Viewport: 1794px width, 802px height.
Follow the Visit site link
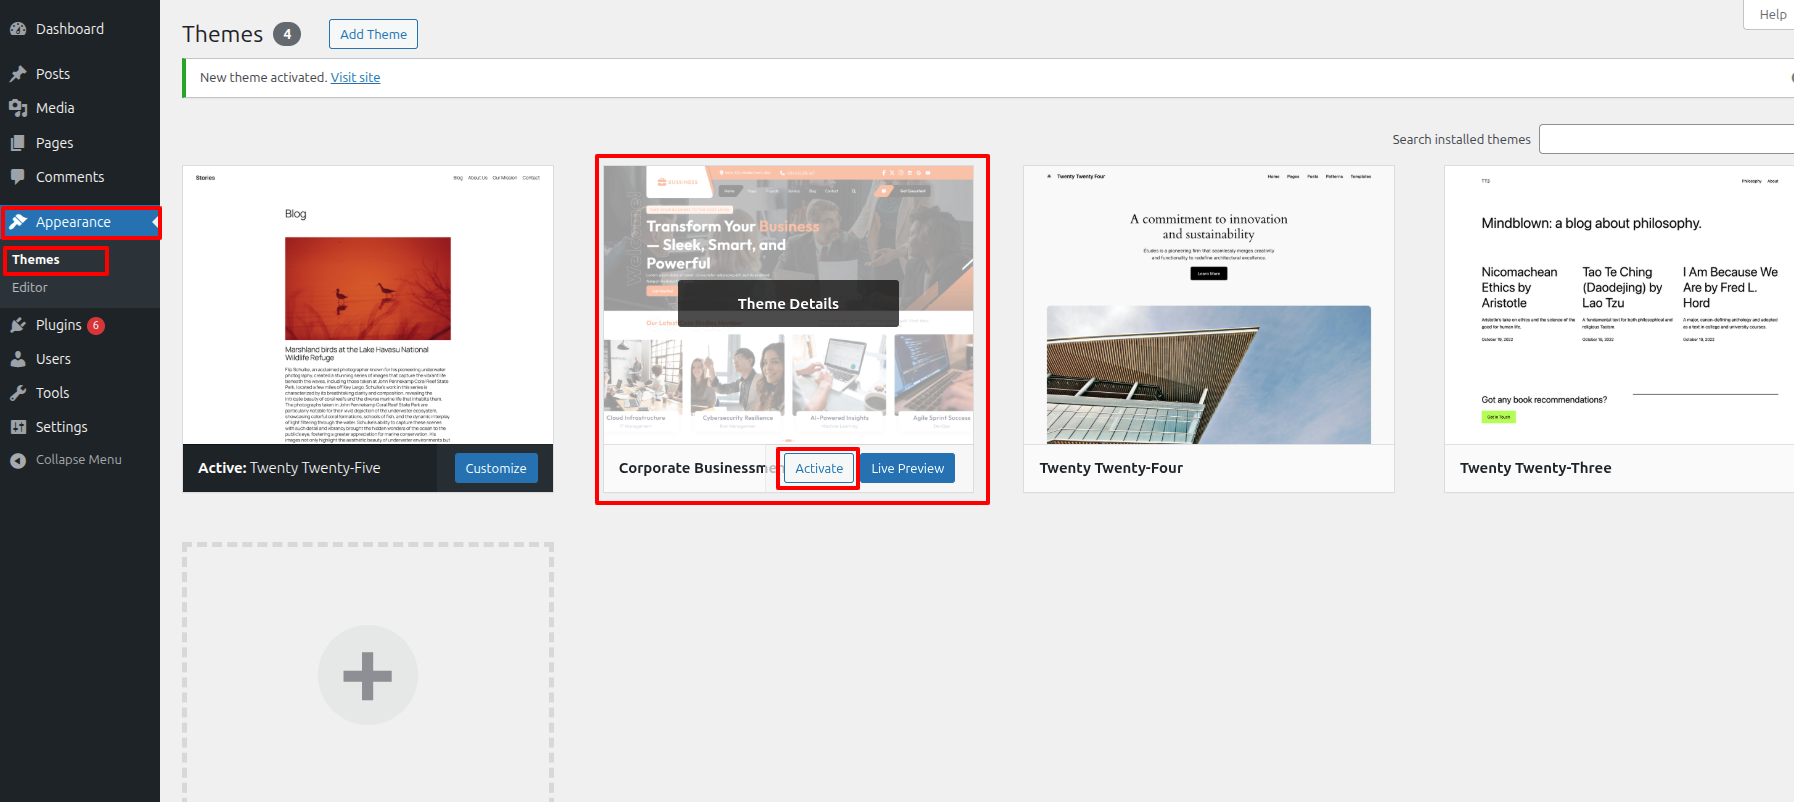pyautogui.click(x=355, y=78)
